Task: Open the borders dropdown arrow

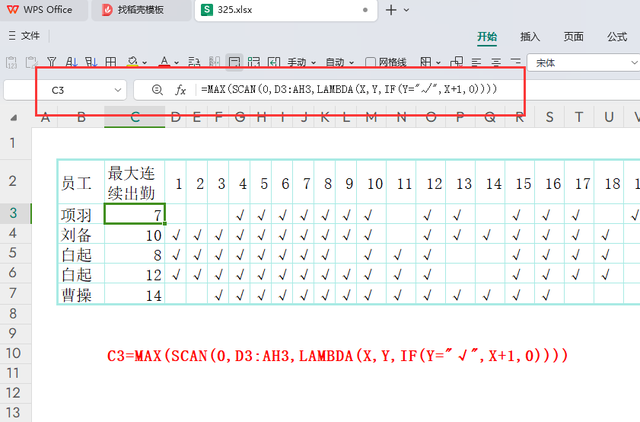Action: tap(438, 63)
